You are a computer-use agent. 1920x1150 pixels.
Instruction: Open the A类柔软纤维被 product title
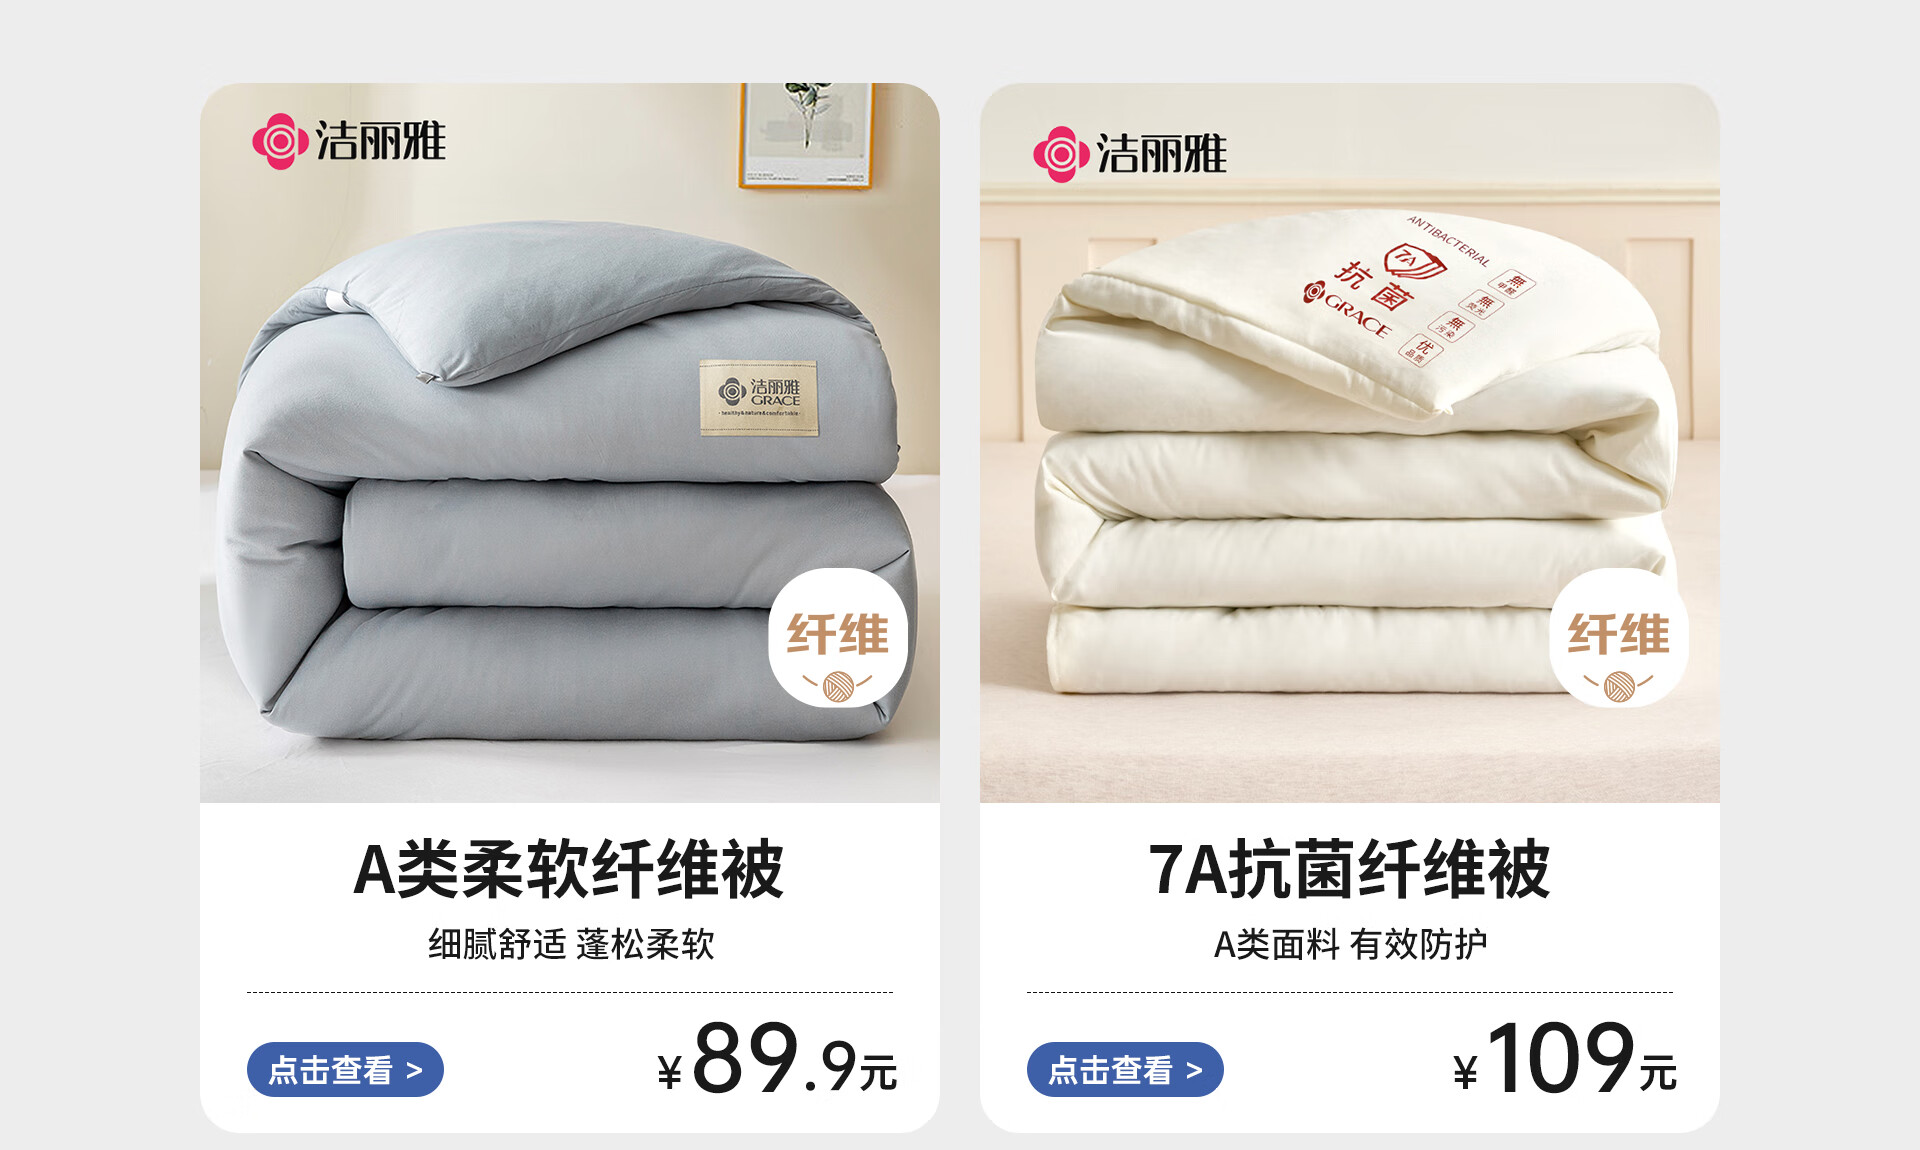coord(569,869)
